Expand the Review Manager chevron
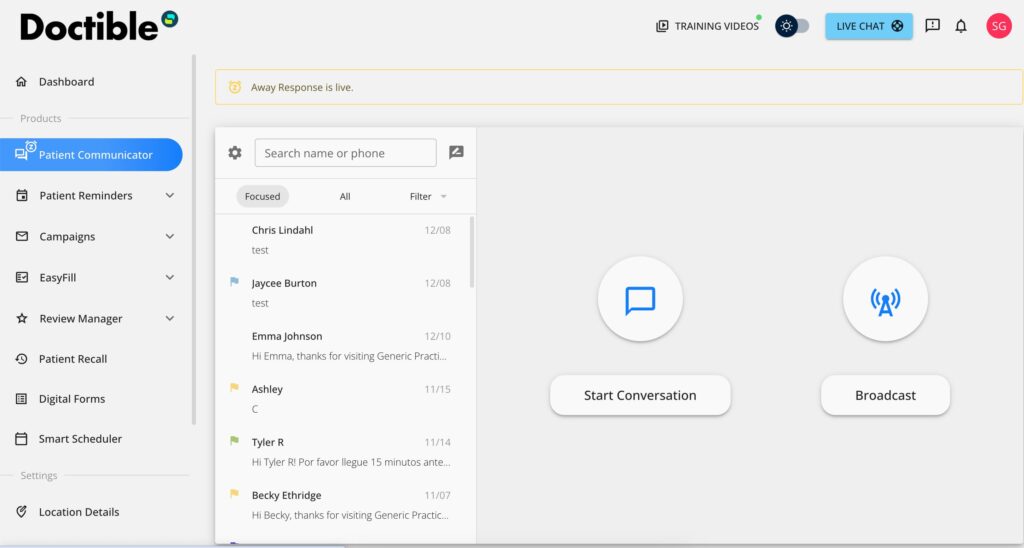The width and height of the screenshot is (1024, 548). click(170, 319)
